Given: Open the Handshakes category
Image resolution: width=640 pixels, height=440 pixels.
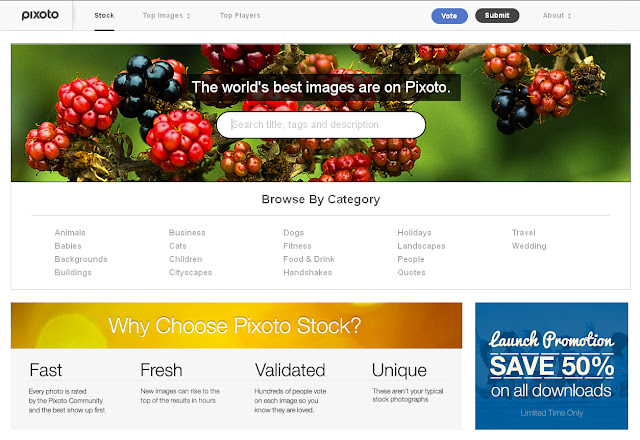Looking at the screenshot, I should (x=307, y=272).
